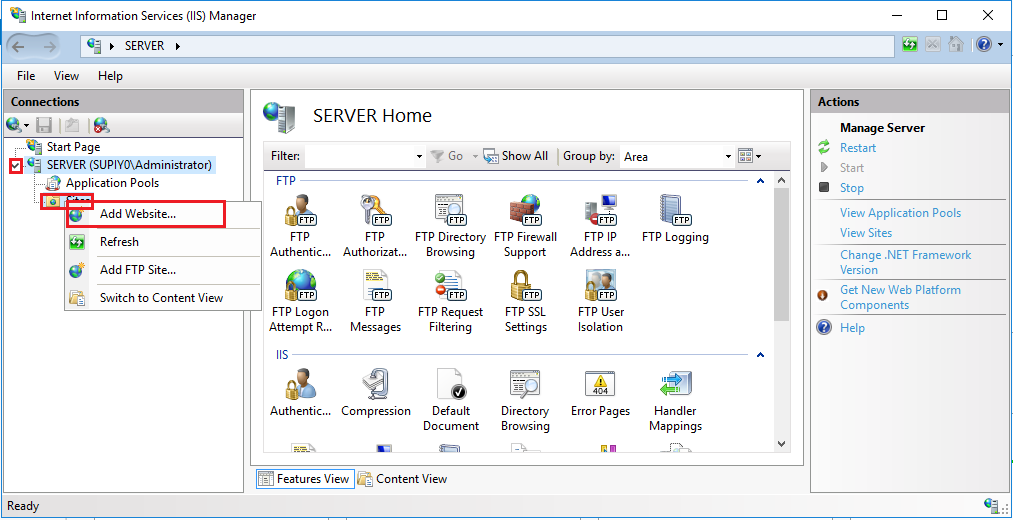The width and height of the screenshot is (1013, 520).
Task: Collapse the SERVER tree node
Action: [16, 166]
